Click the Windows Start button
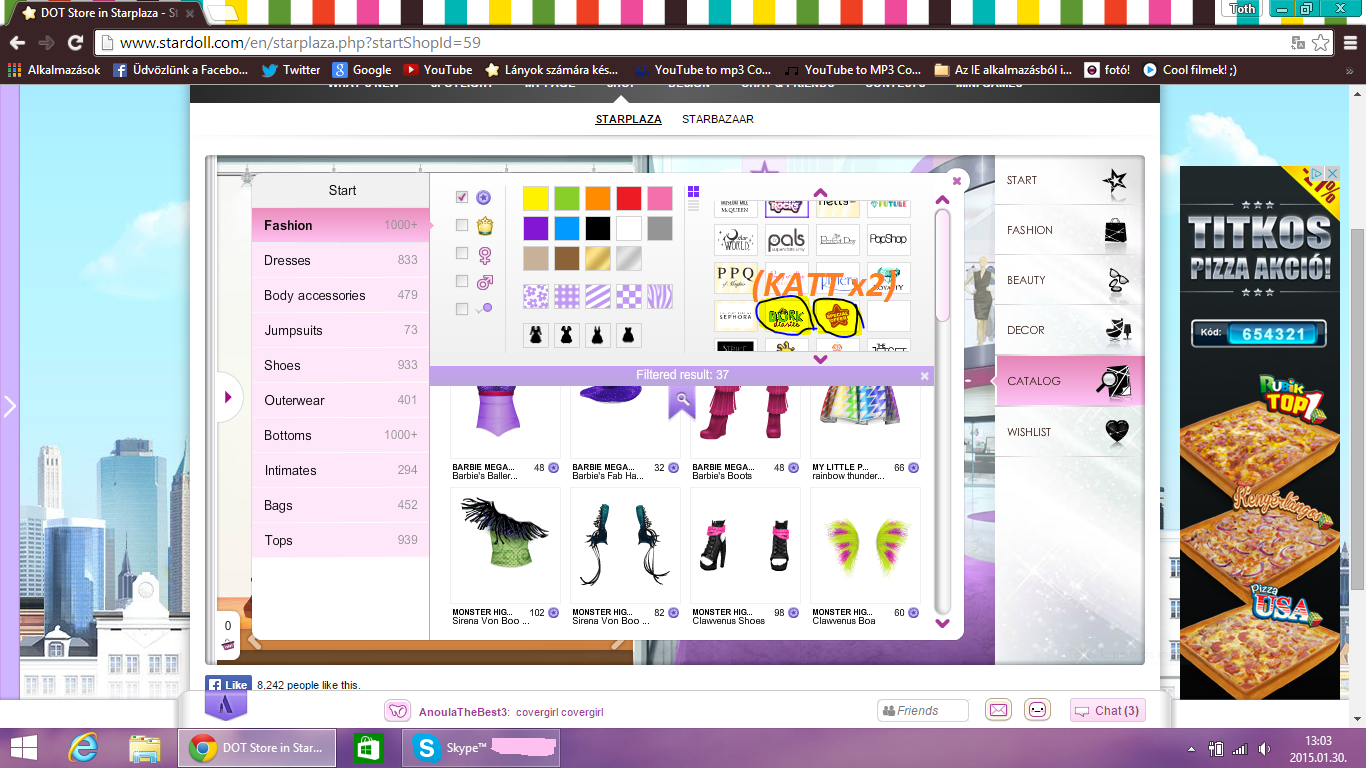The height and width of the screenshot is (768, 1366). (x=23, y=748)
